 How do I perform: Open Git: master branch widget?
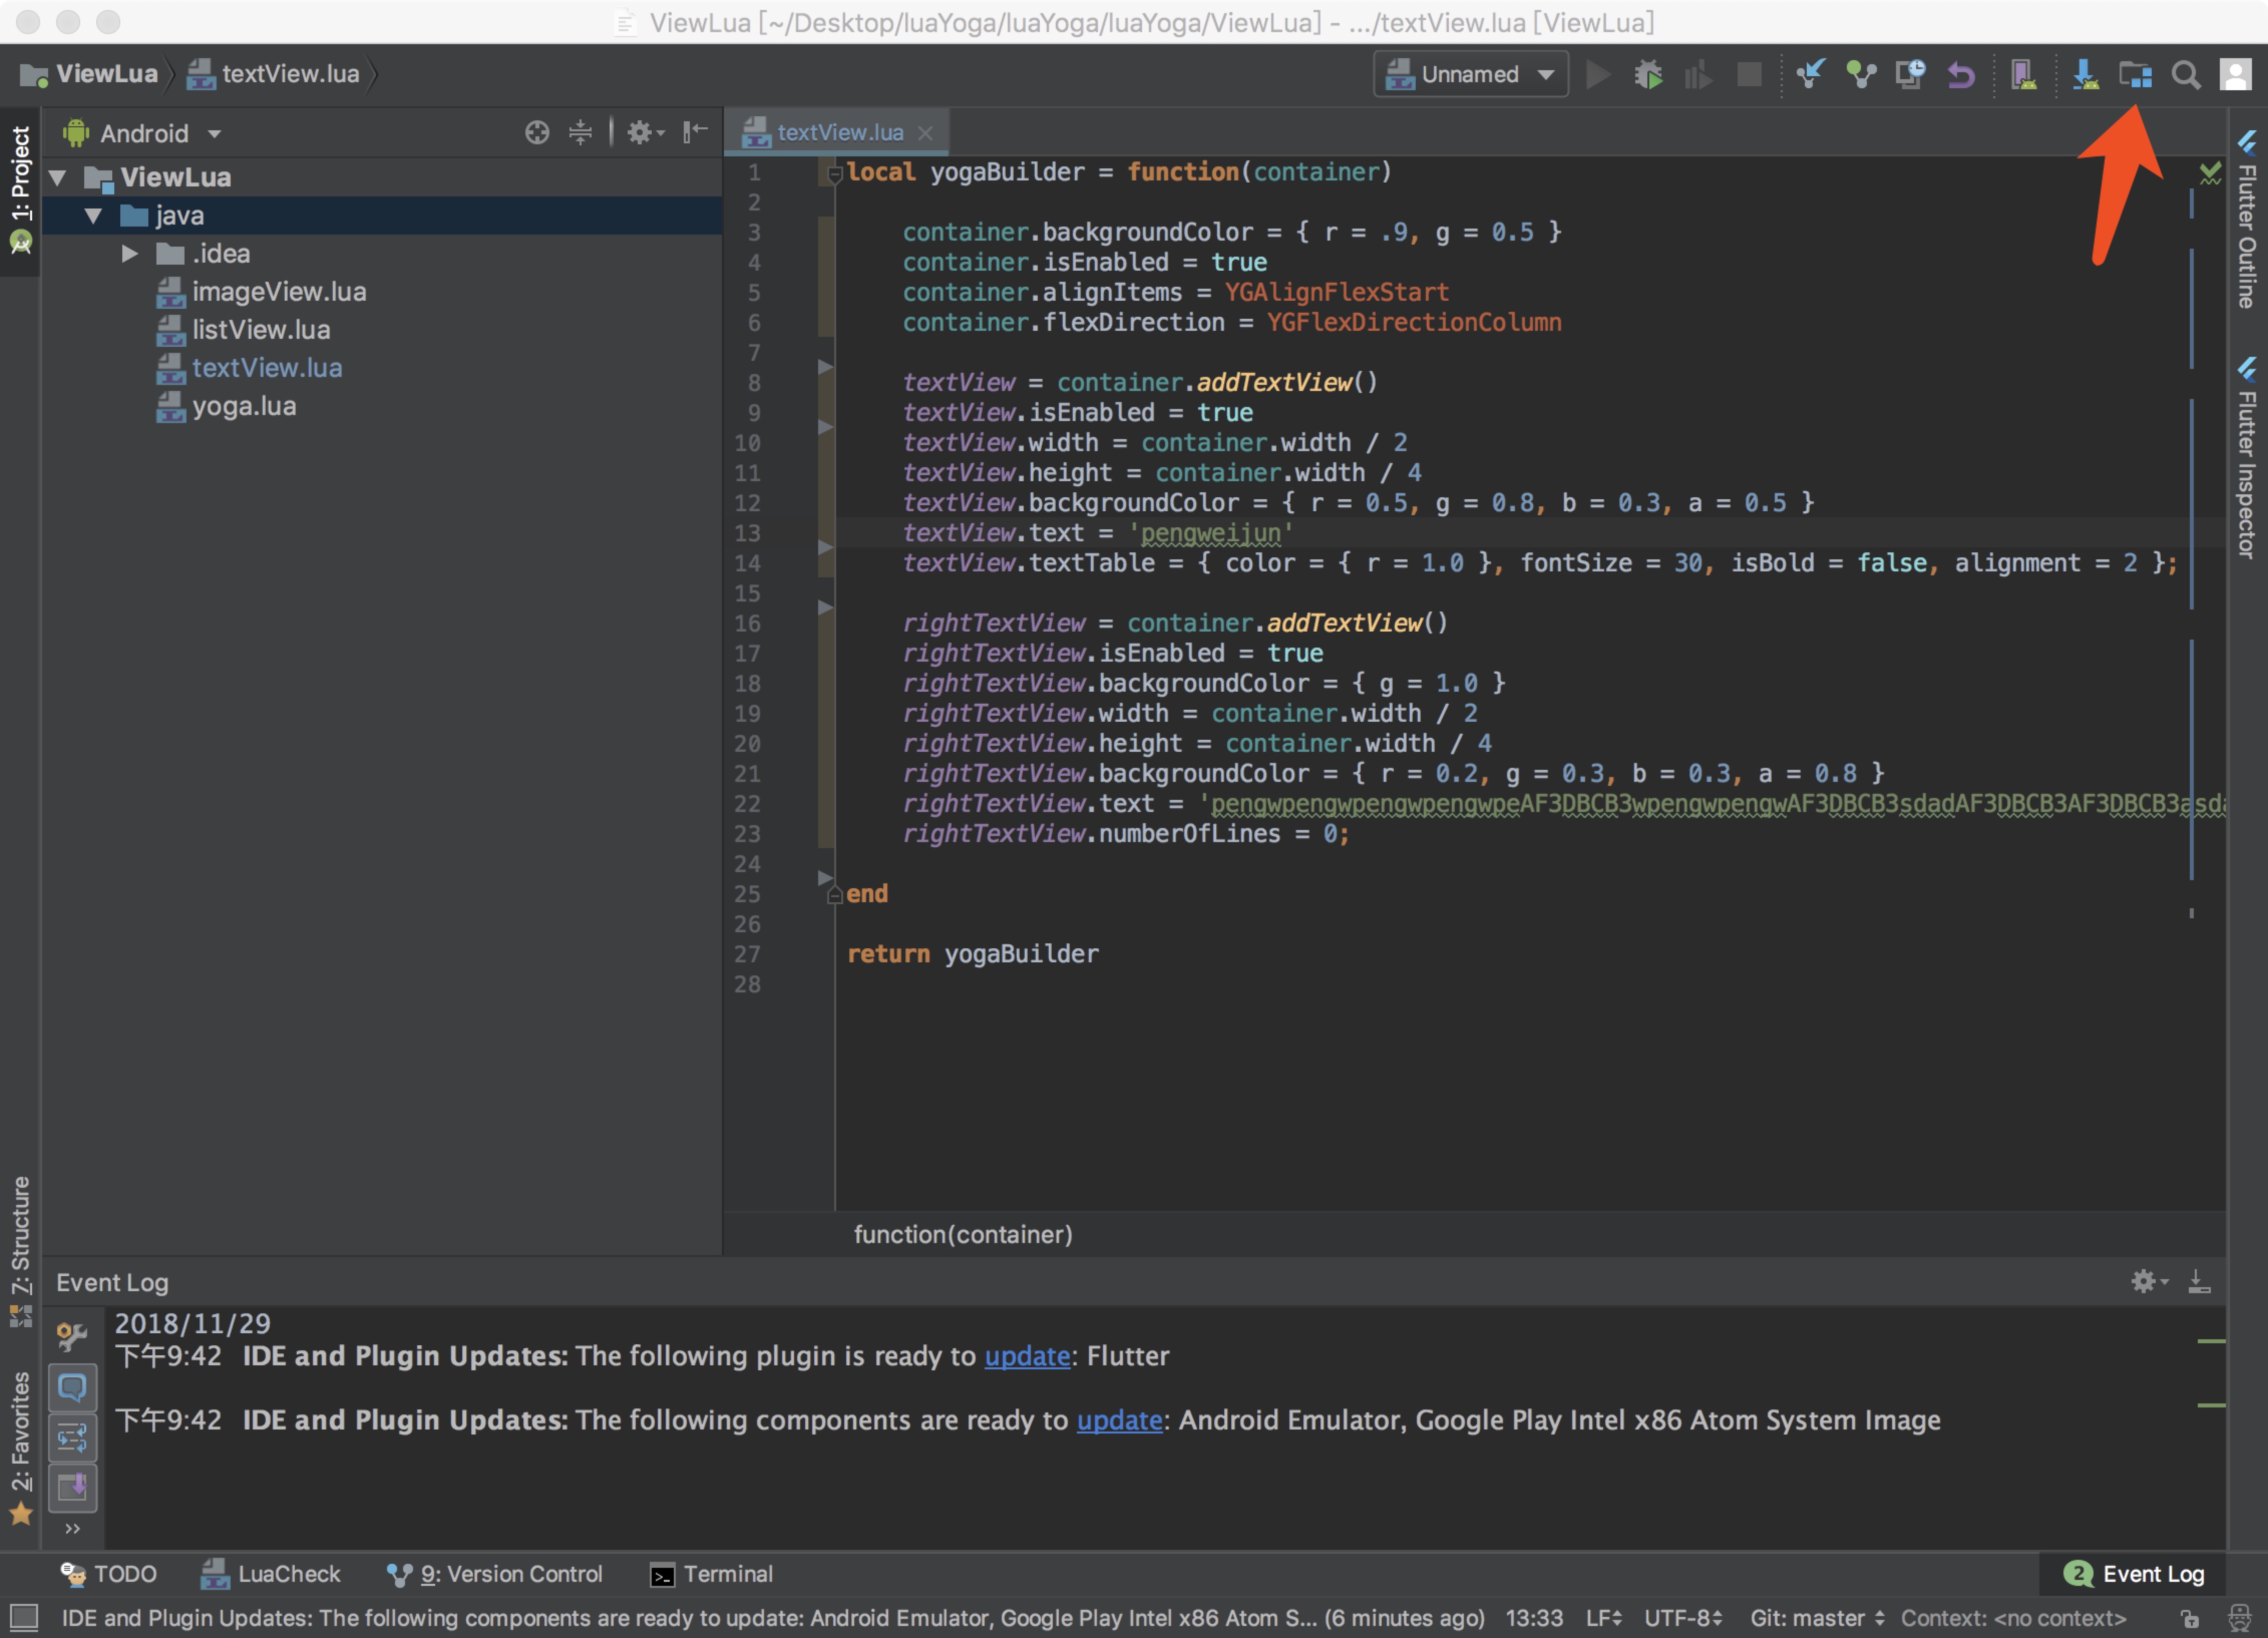1816,1618
